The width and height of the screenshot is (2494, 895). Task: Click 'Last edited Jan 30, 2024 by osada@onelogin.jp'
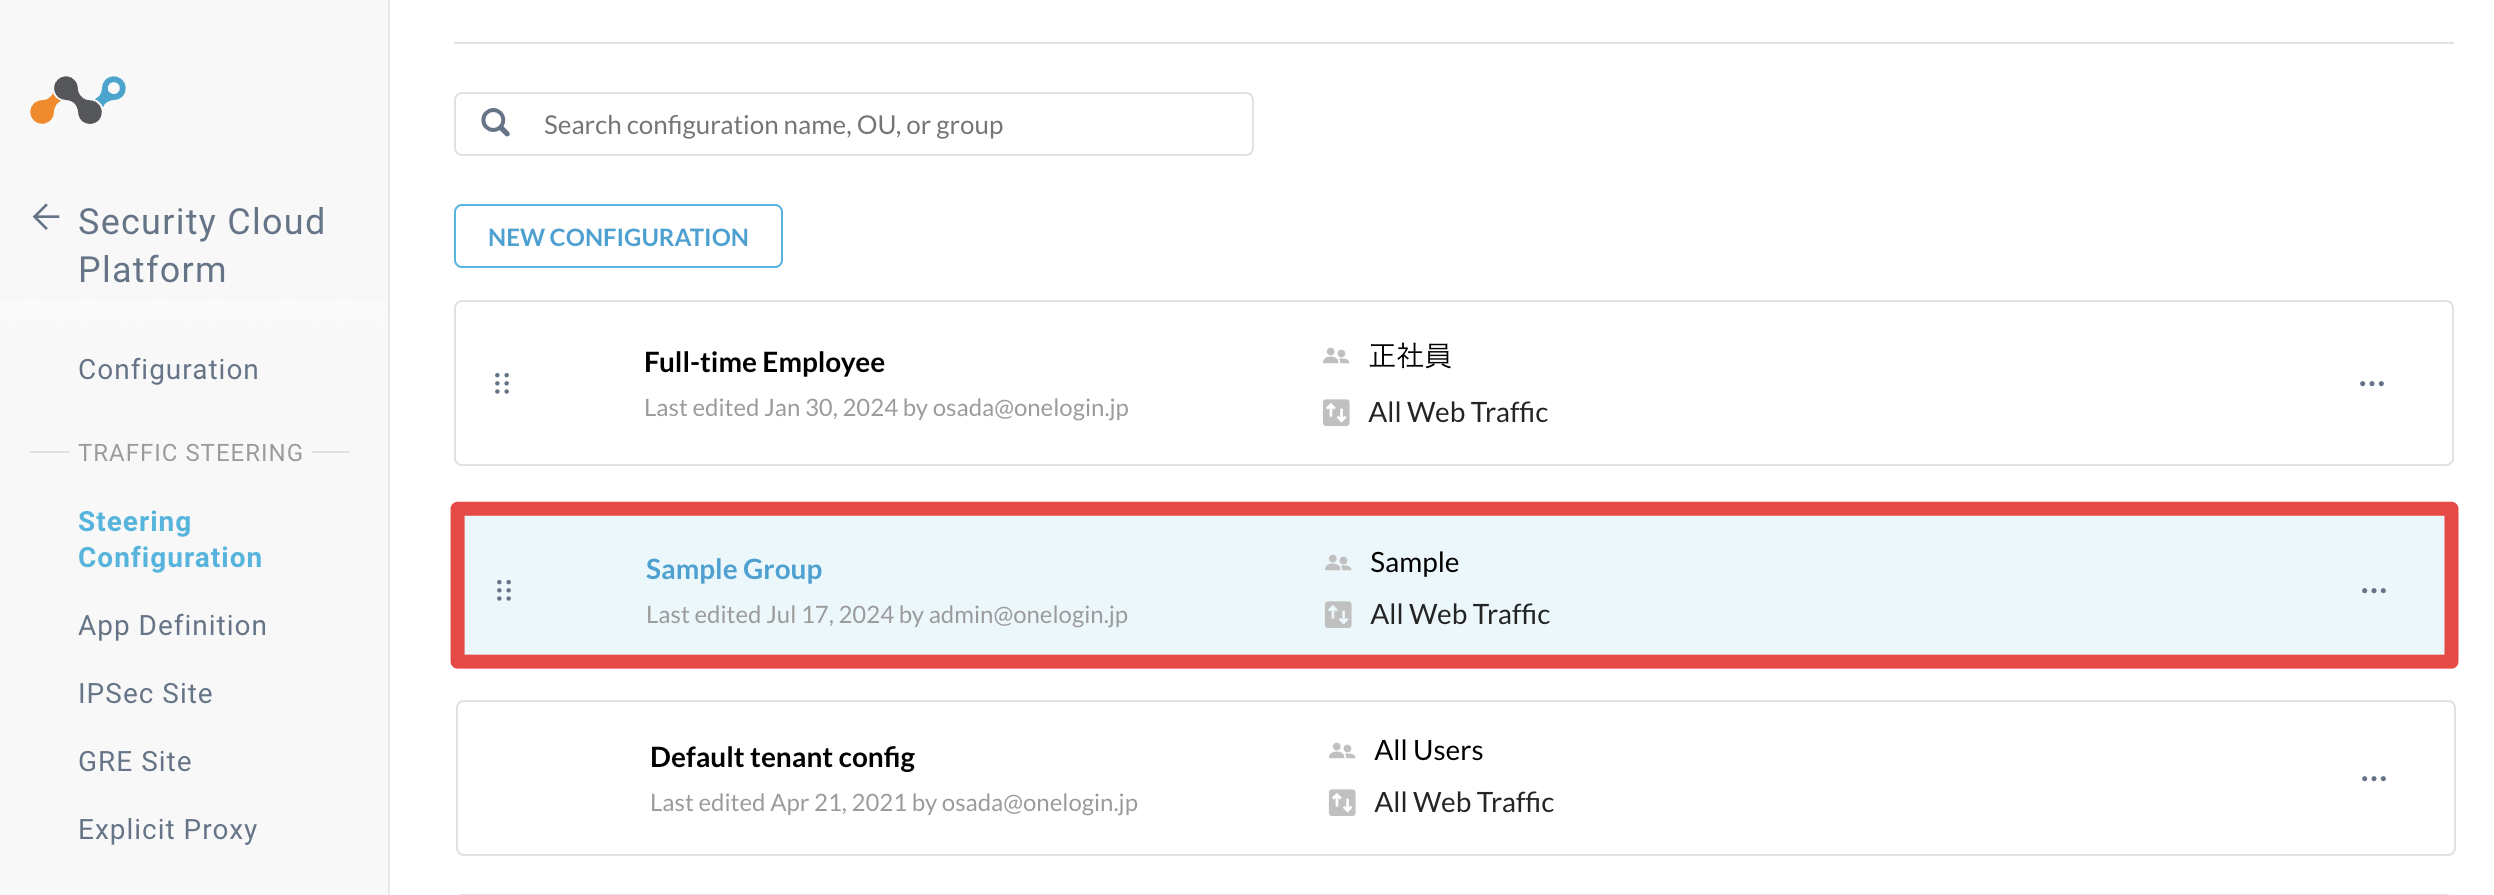886,408
